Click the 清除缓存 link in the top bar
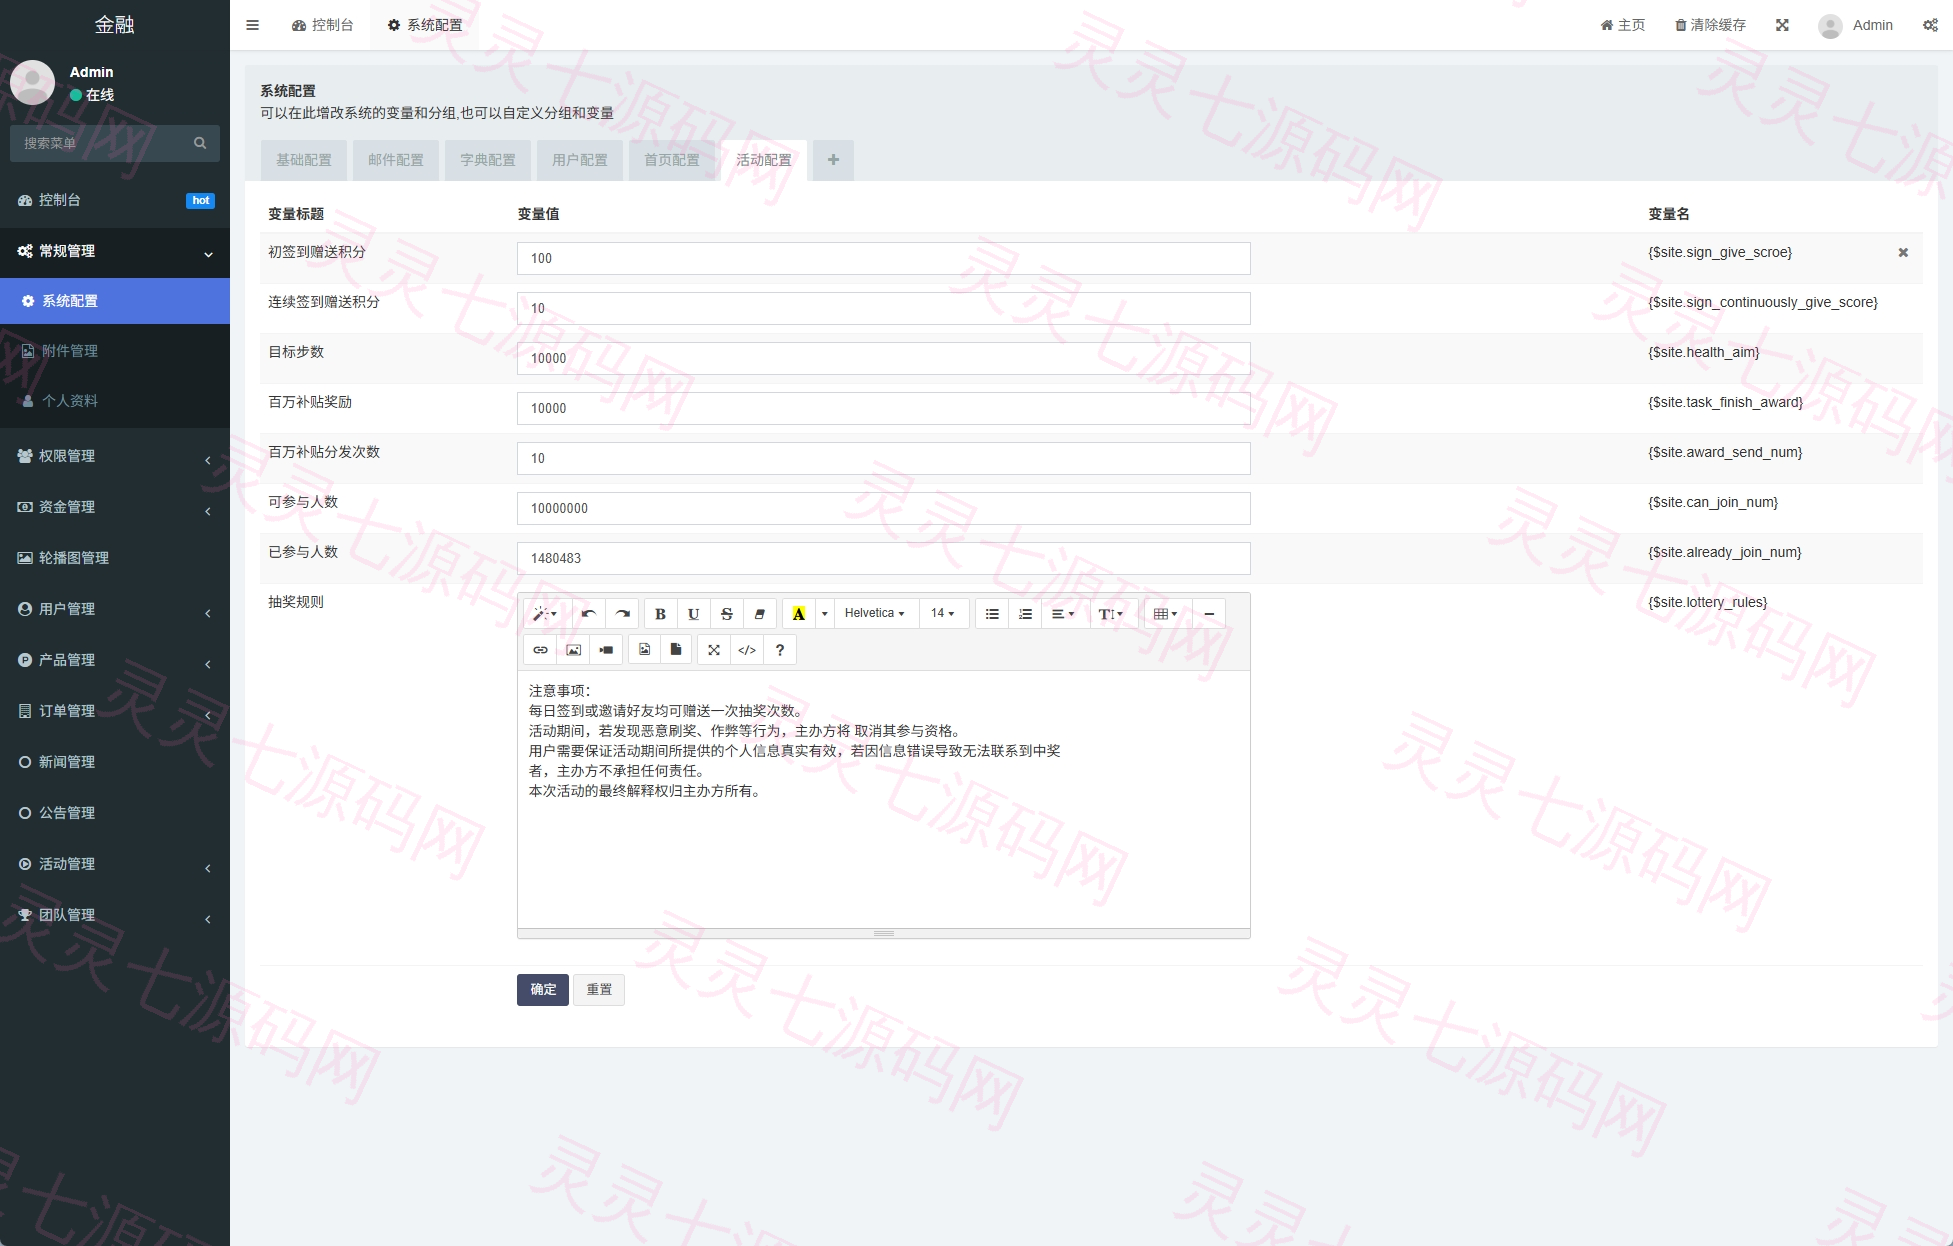This screenshot has width=1953, height=1246. (x=1710, y=25)
